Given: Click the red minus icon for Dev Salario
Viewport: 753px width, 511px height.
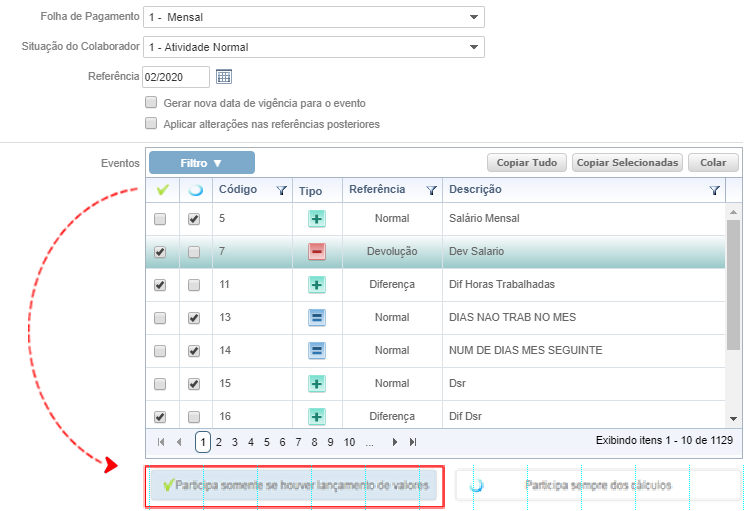Looking at the screenshot, I should tap(317, 252).
